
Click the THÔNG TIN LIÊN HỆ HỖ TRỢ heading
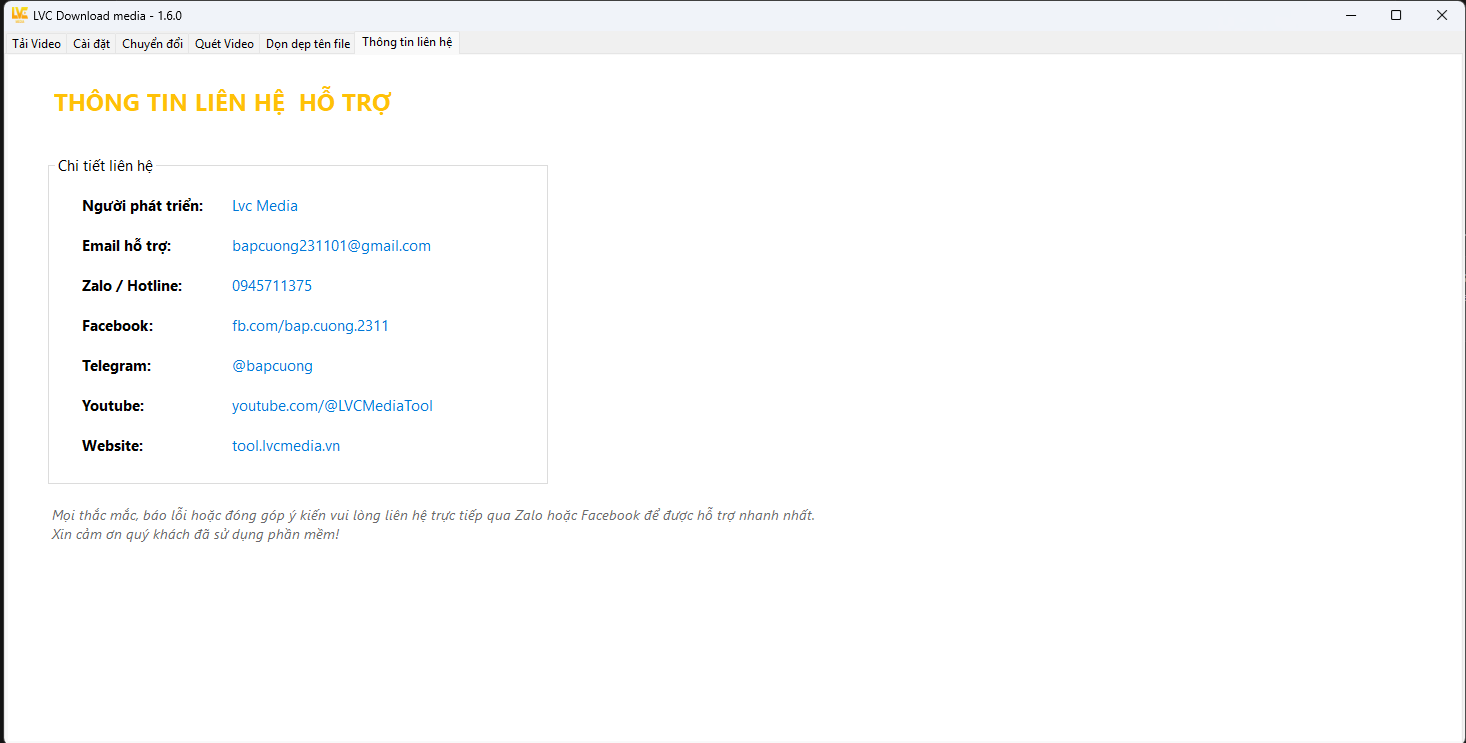(222, 103)
